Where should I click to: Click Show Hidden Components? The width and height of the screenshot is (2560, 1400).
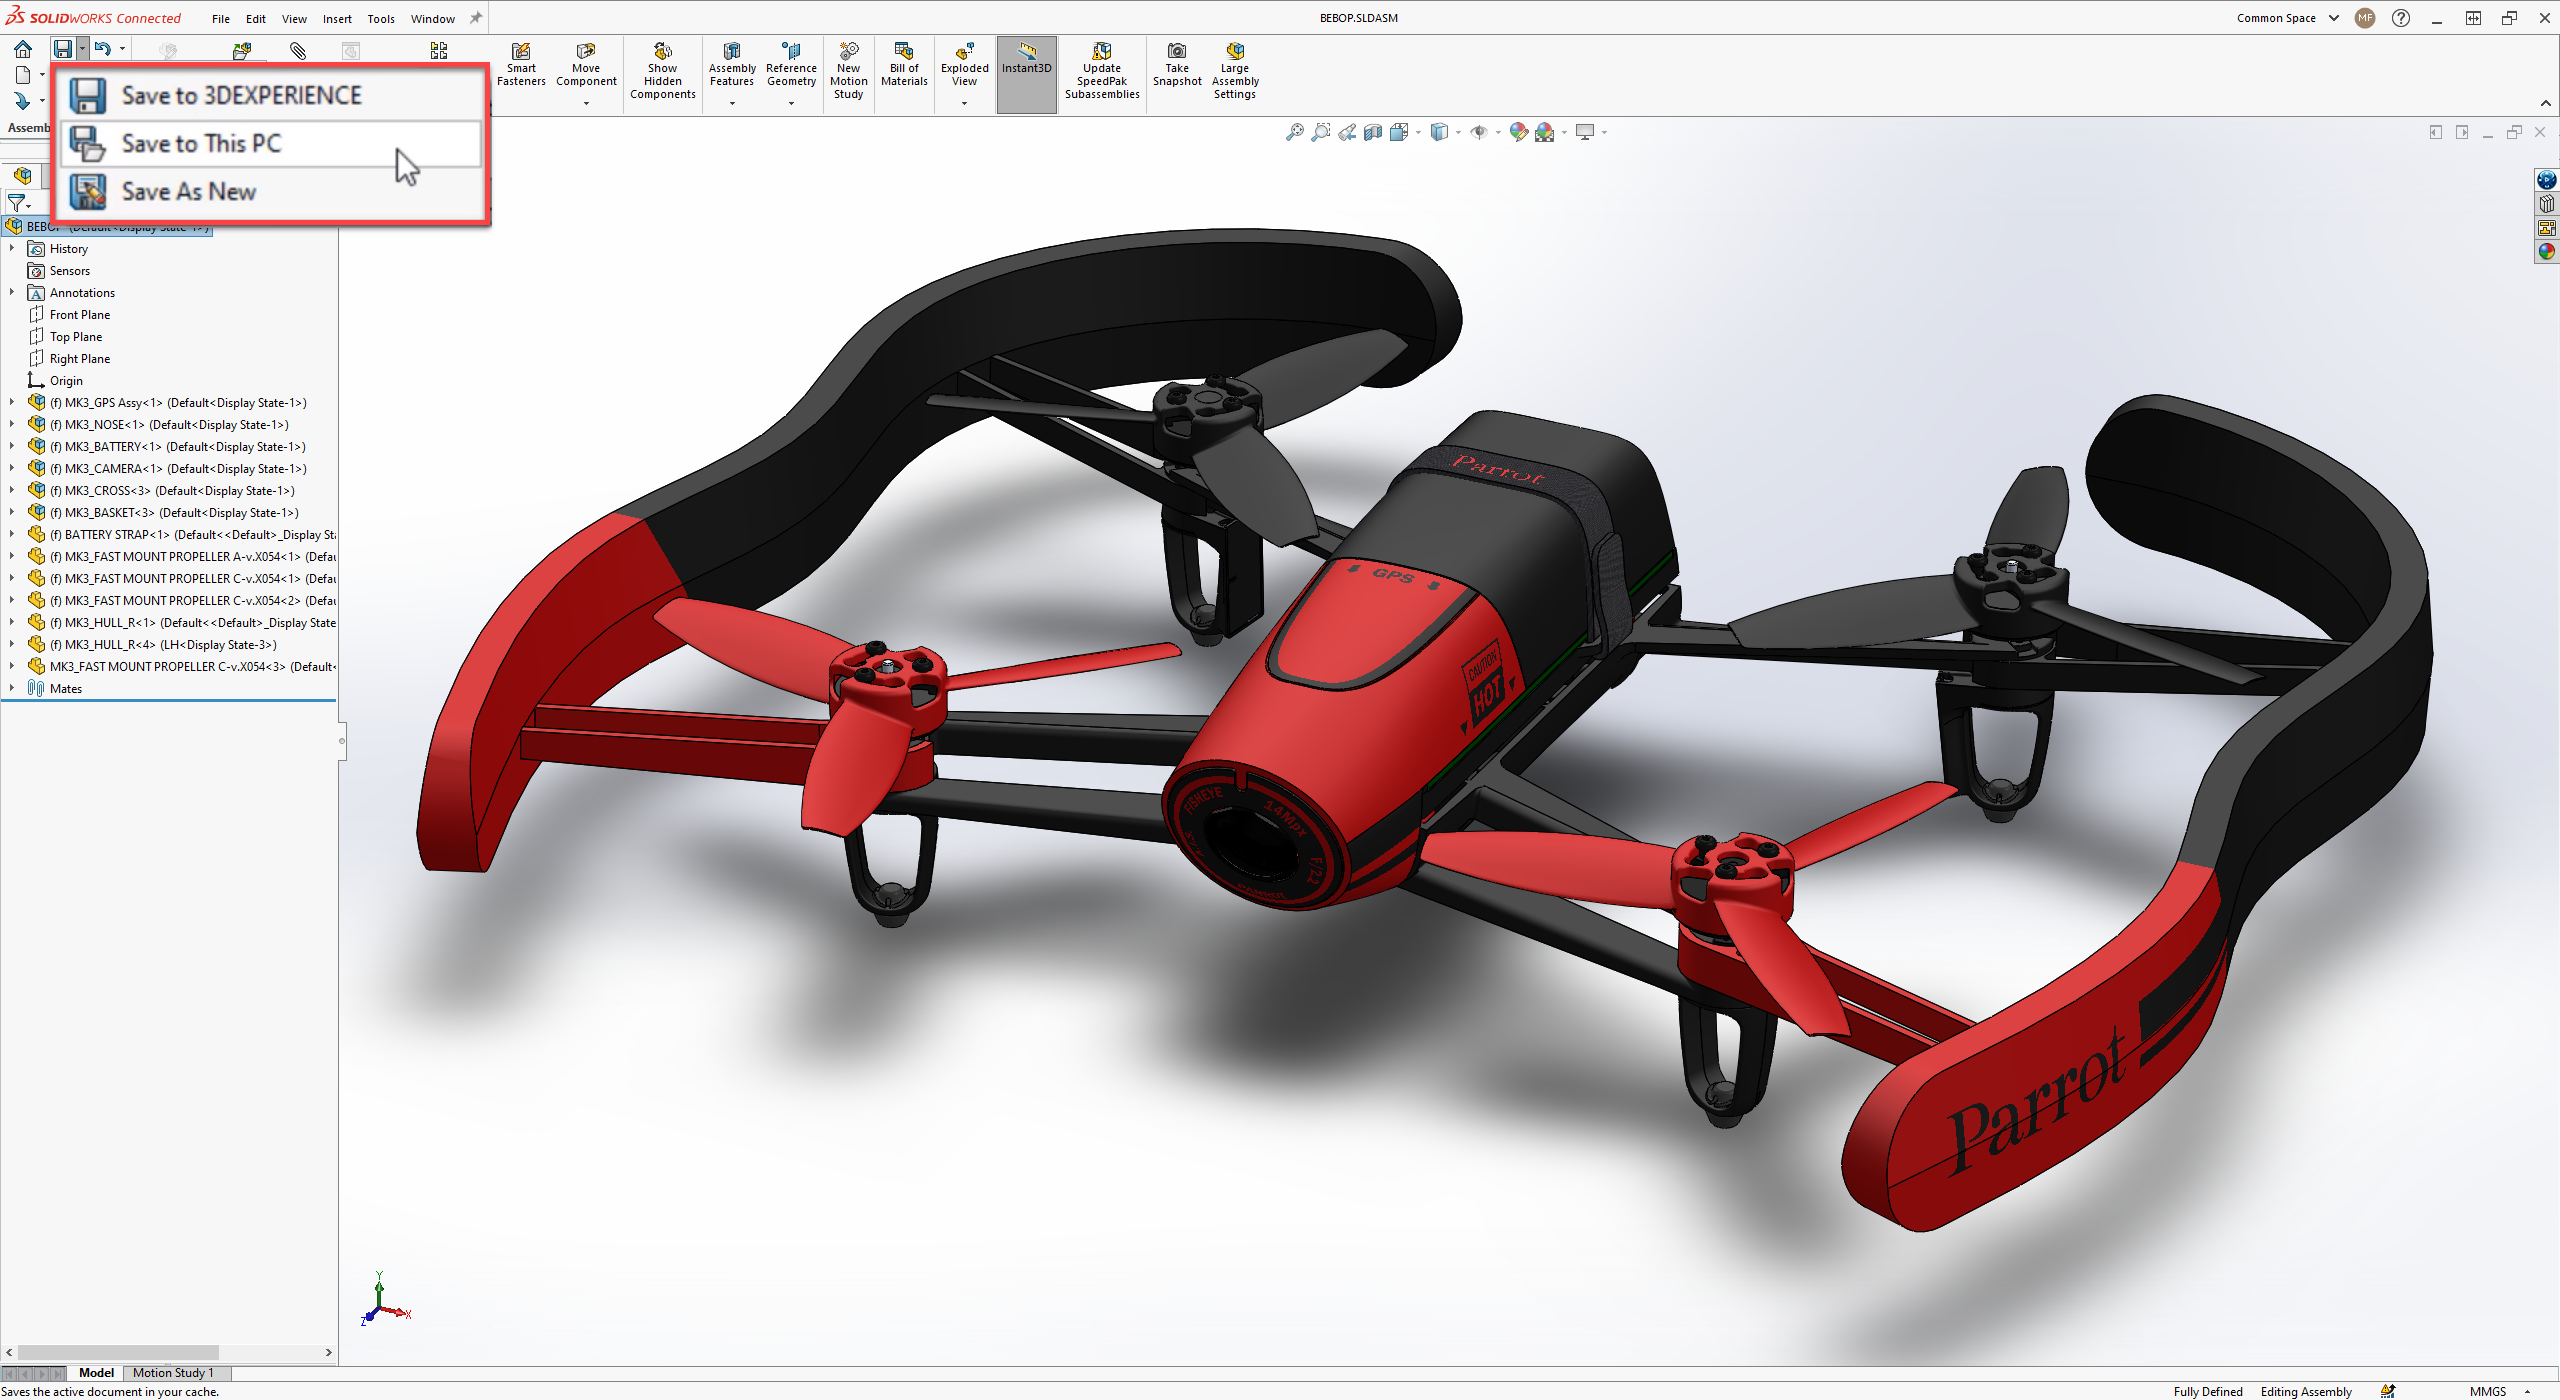662,71
